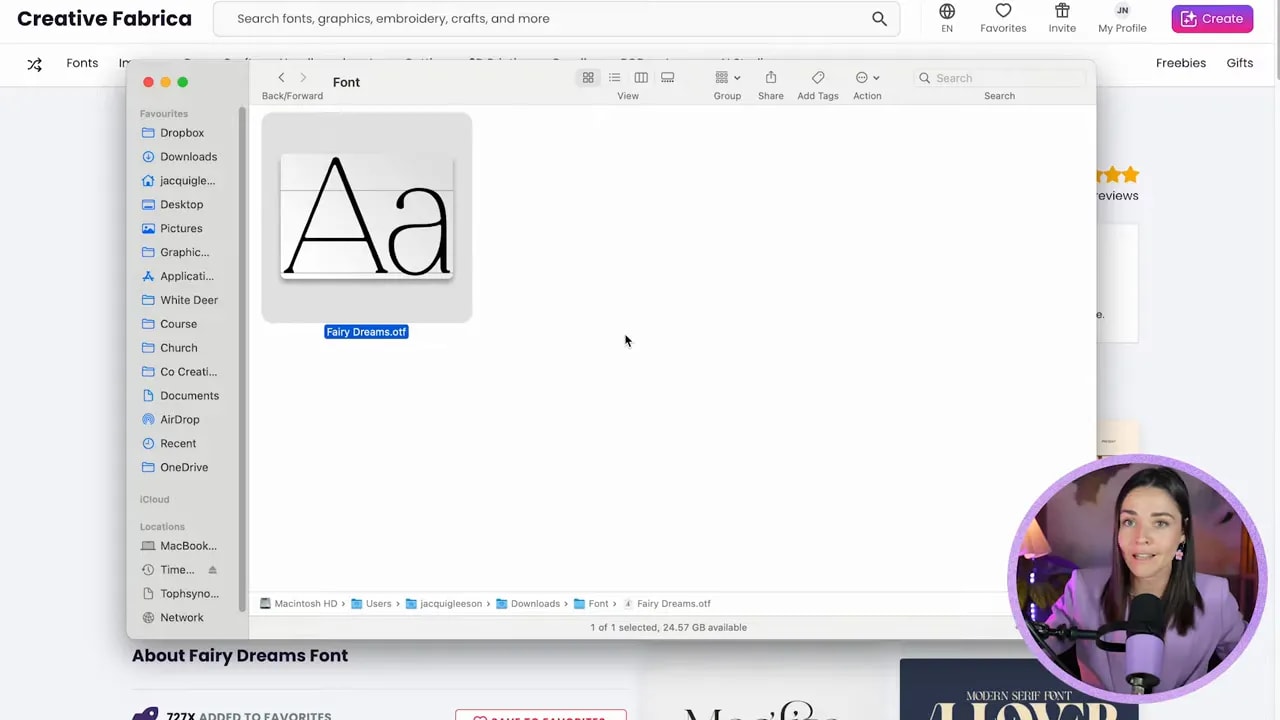Click the back navigation arrow
The width and height of the screenshot is (1280, 720).
(281, 77)
